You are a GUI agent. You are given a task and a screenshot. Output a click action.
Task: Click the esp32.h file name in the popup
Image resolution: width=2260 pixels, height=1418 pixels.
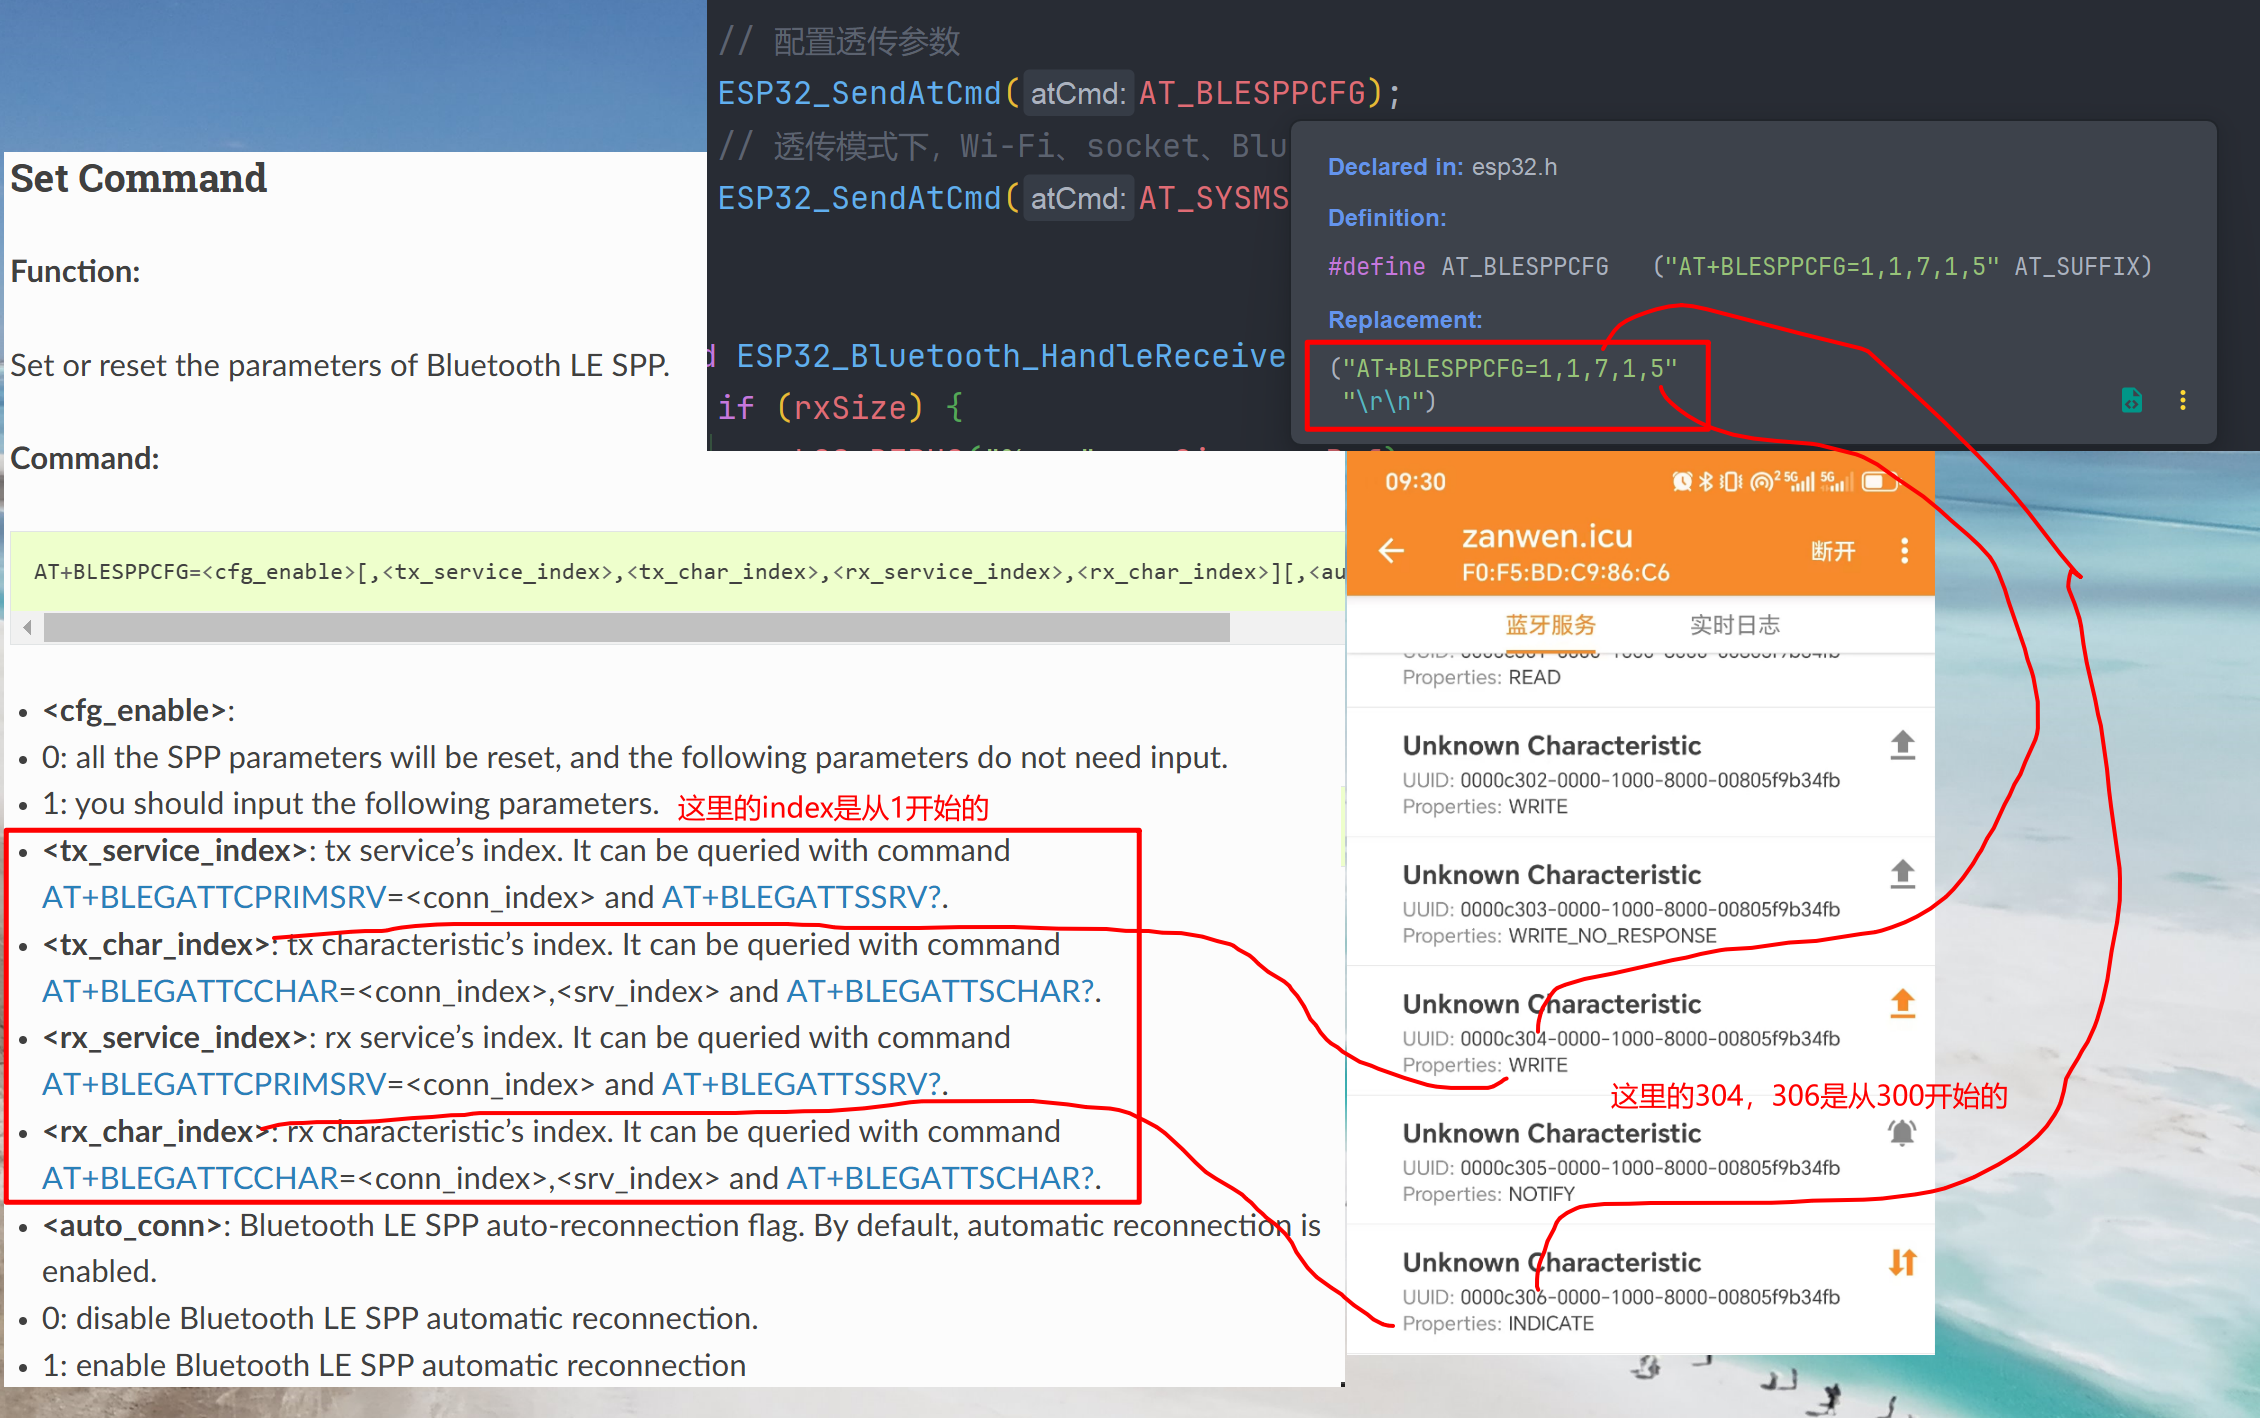tap(1514, 167)
